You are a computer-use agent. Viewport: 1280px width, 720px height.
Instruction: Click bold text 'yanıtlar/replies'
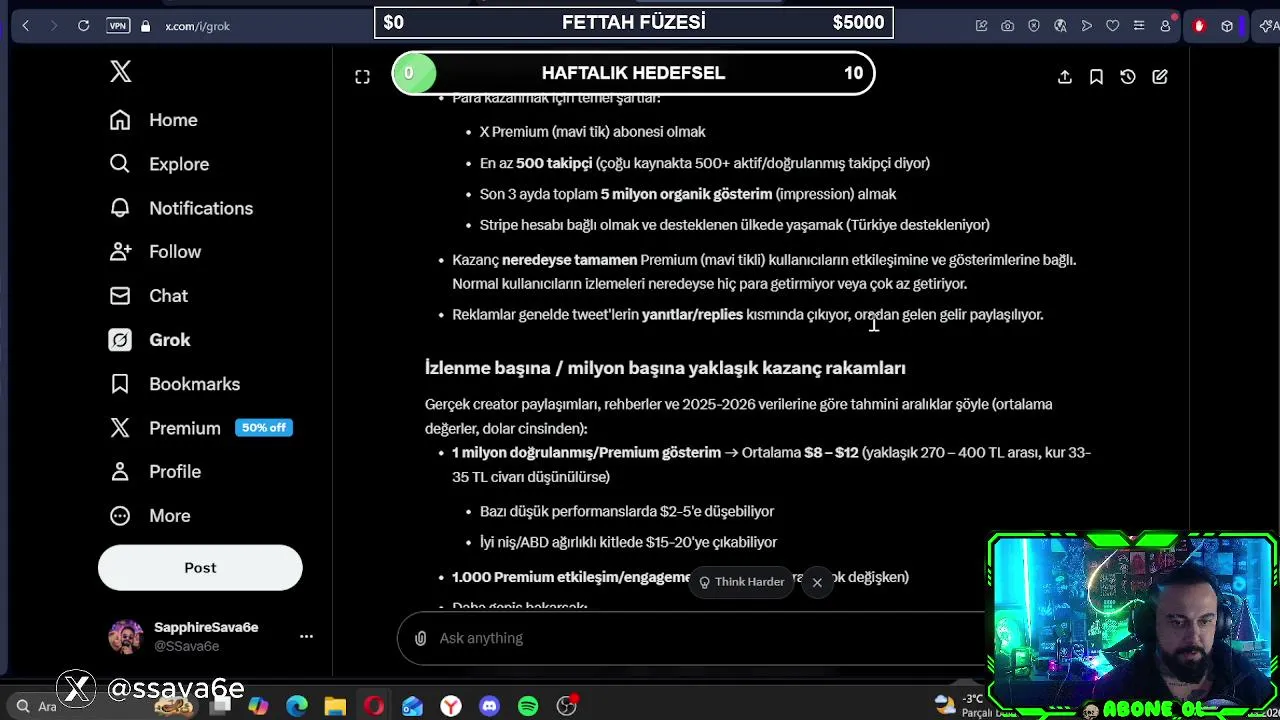point(692,314)
